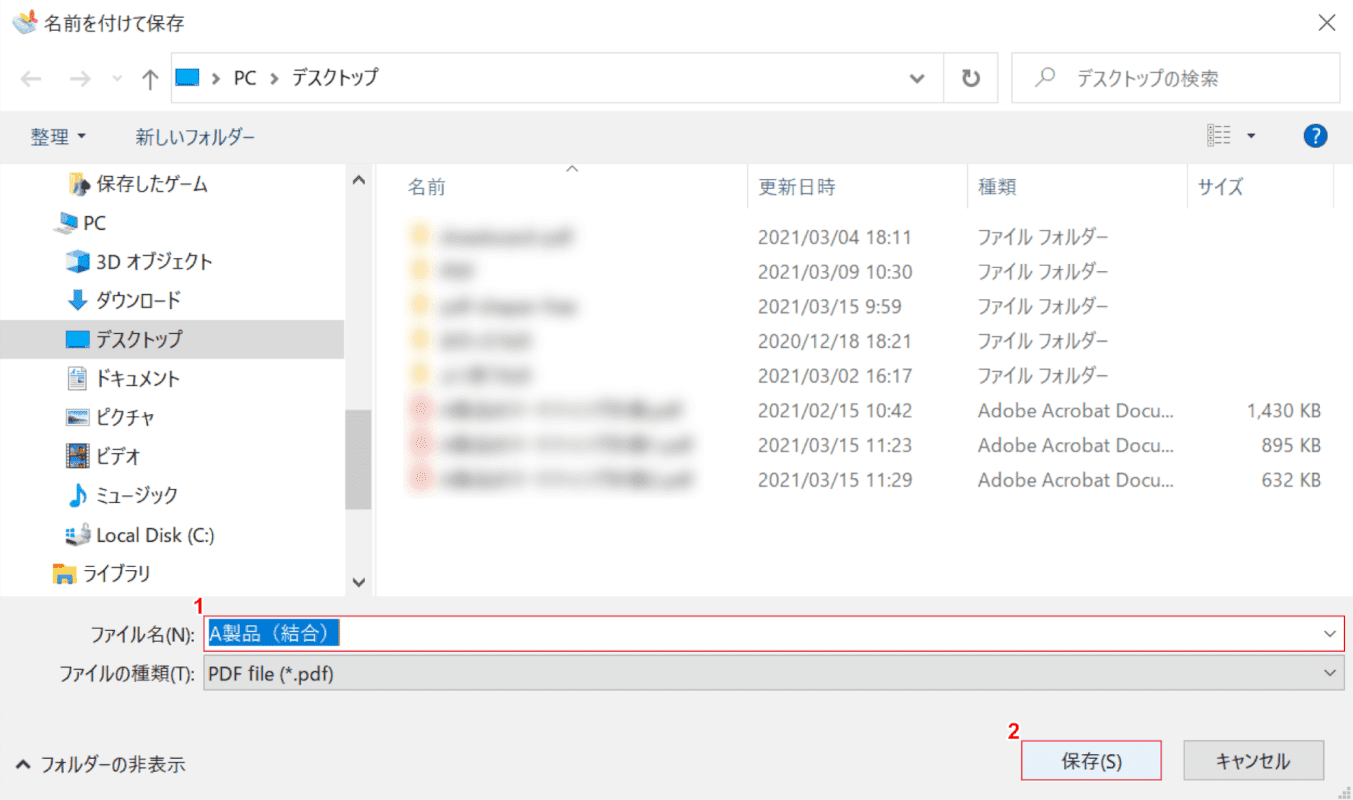1353x800 pixels.
Task: Select PC in the address breadcrumb
Action: (x=245, y=77)
